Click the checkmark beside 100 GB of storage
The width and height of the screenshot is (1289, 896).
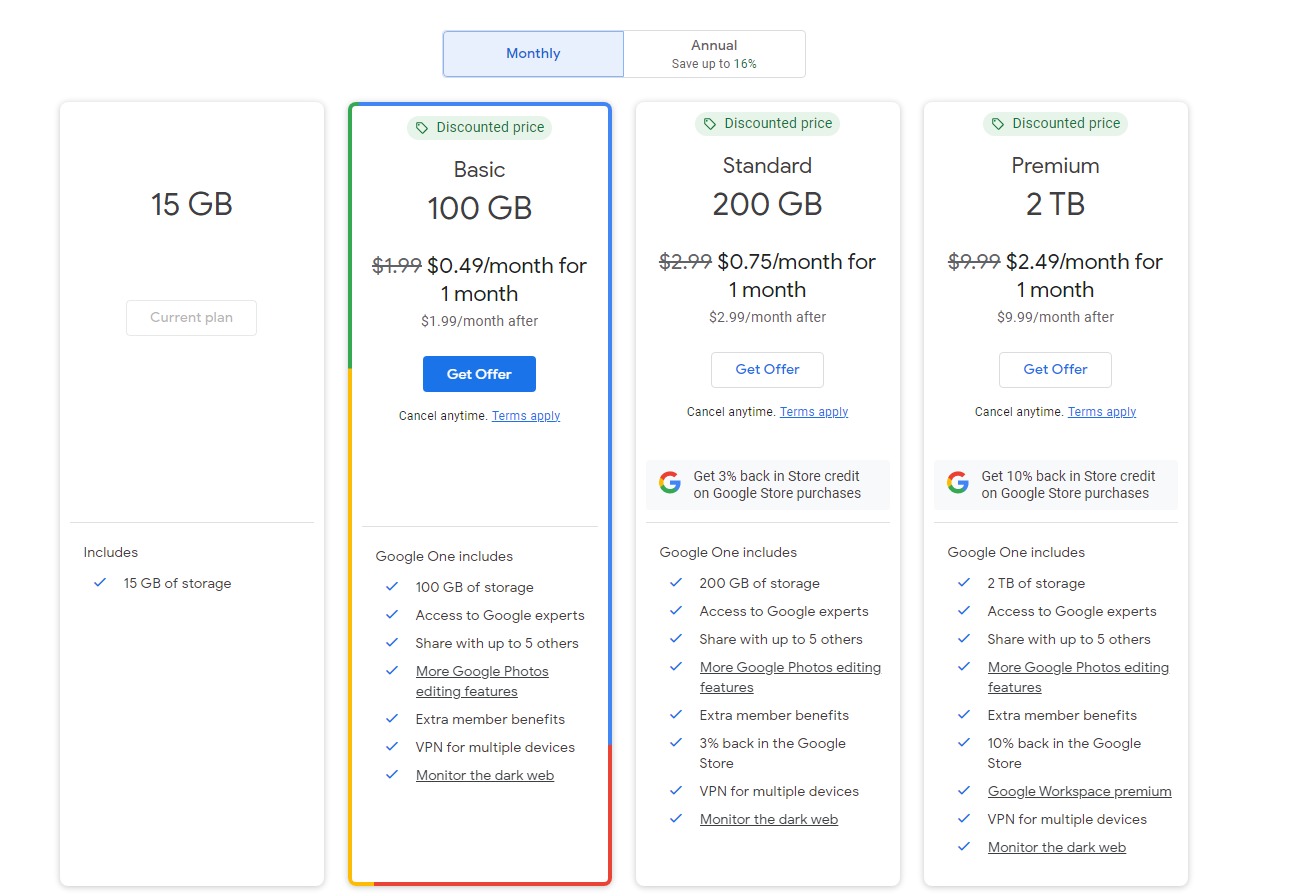coord(392,586)
